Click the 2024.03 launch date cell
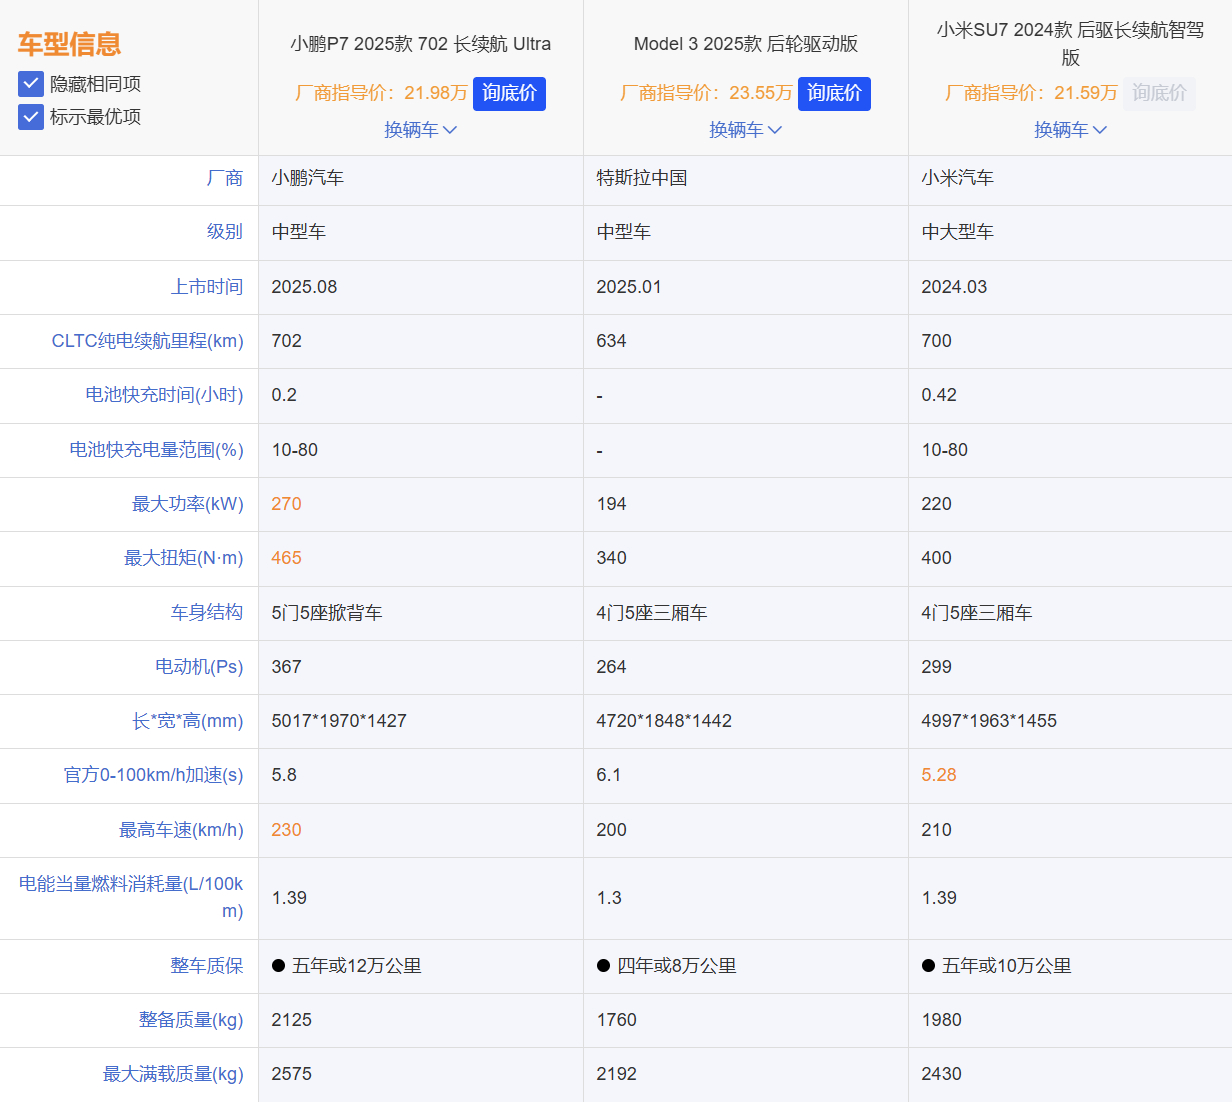Image resolution: width=1232 pixels, height=1102 pixels. point(954,287)
